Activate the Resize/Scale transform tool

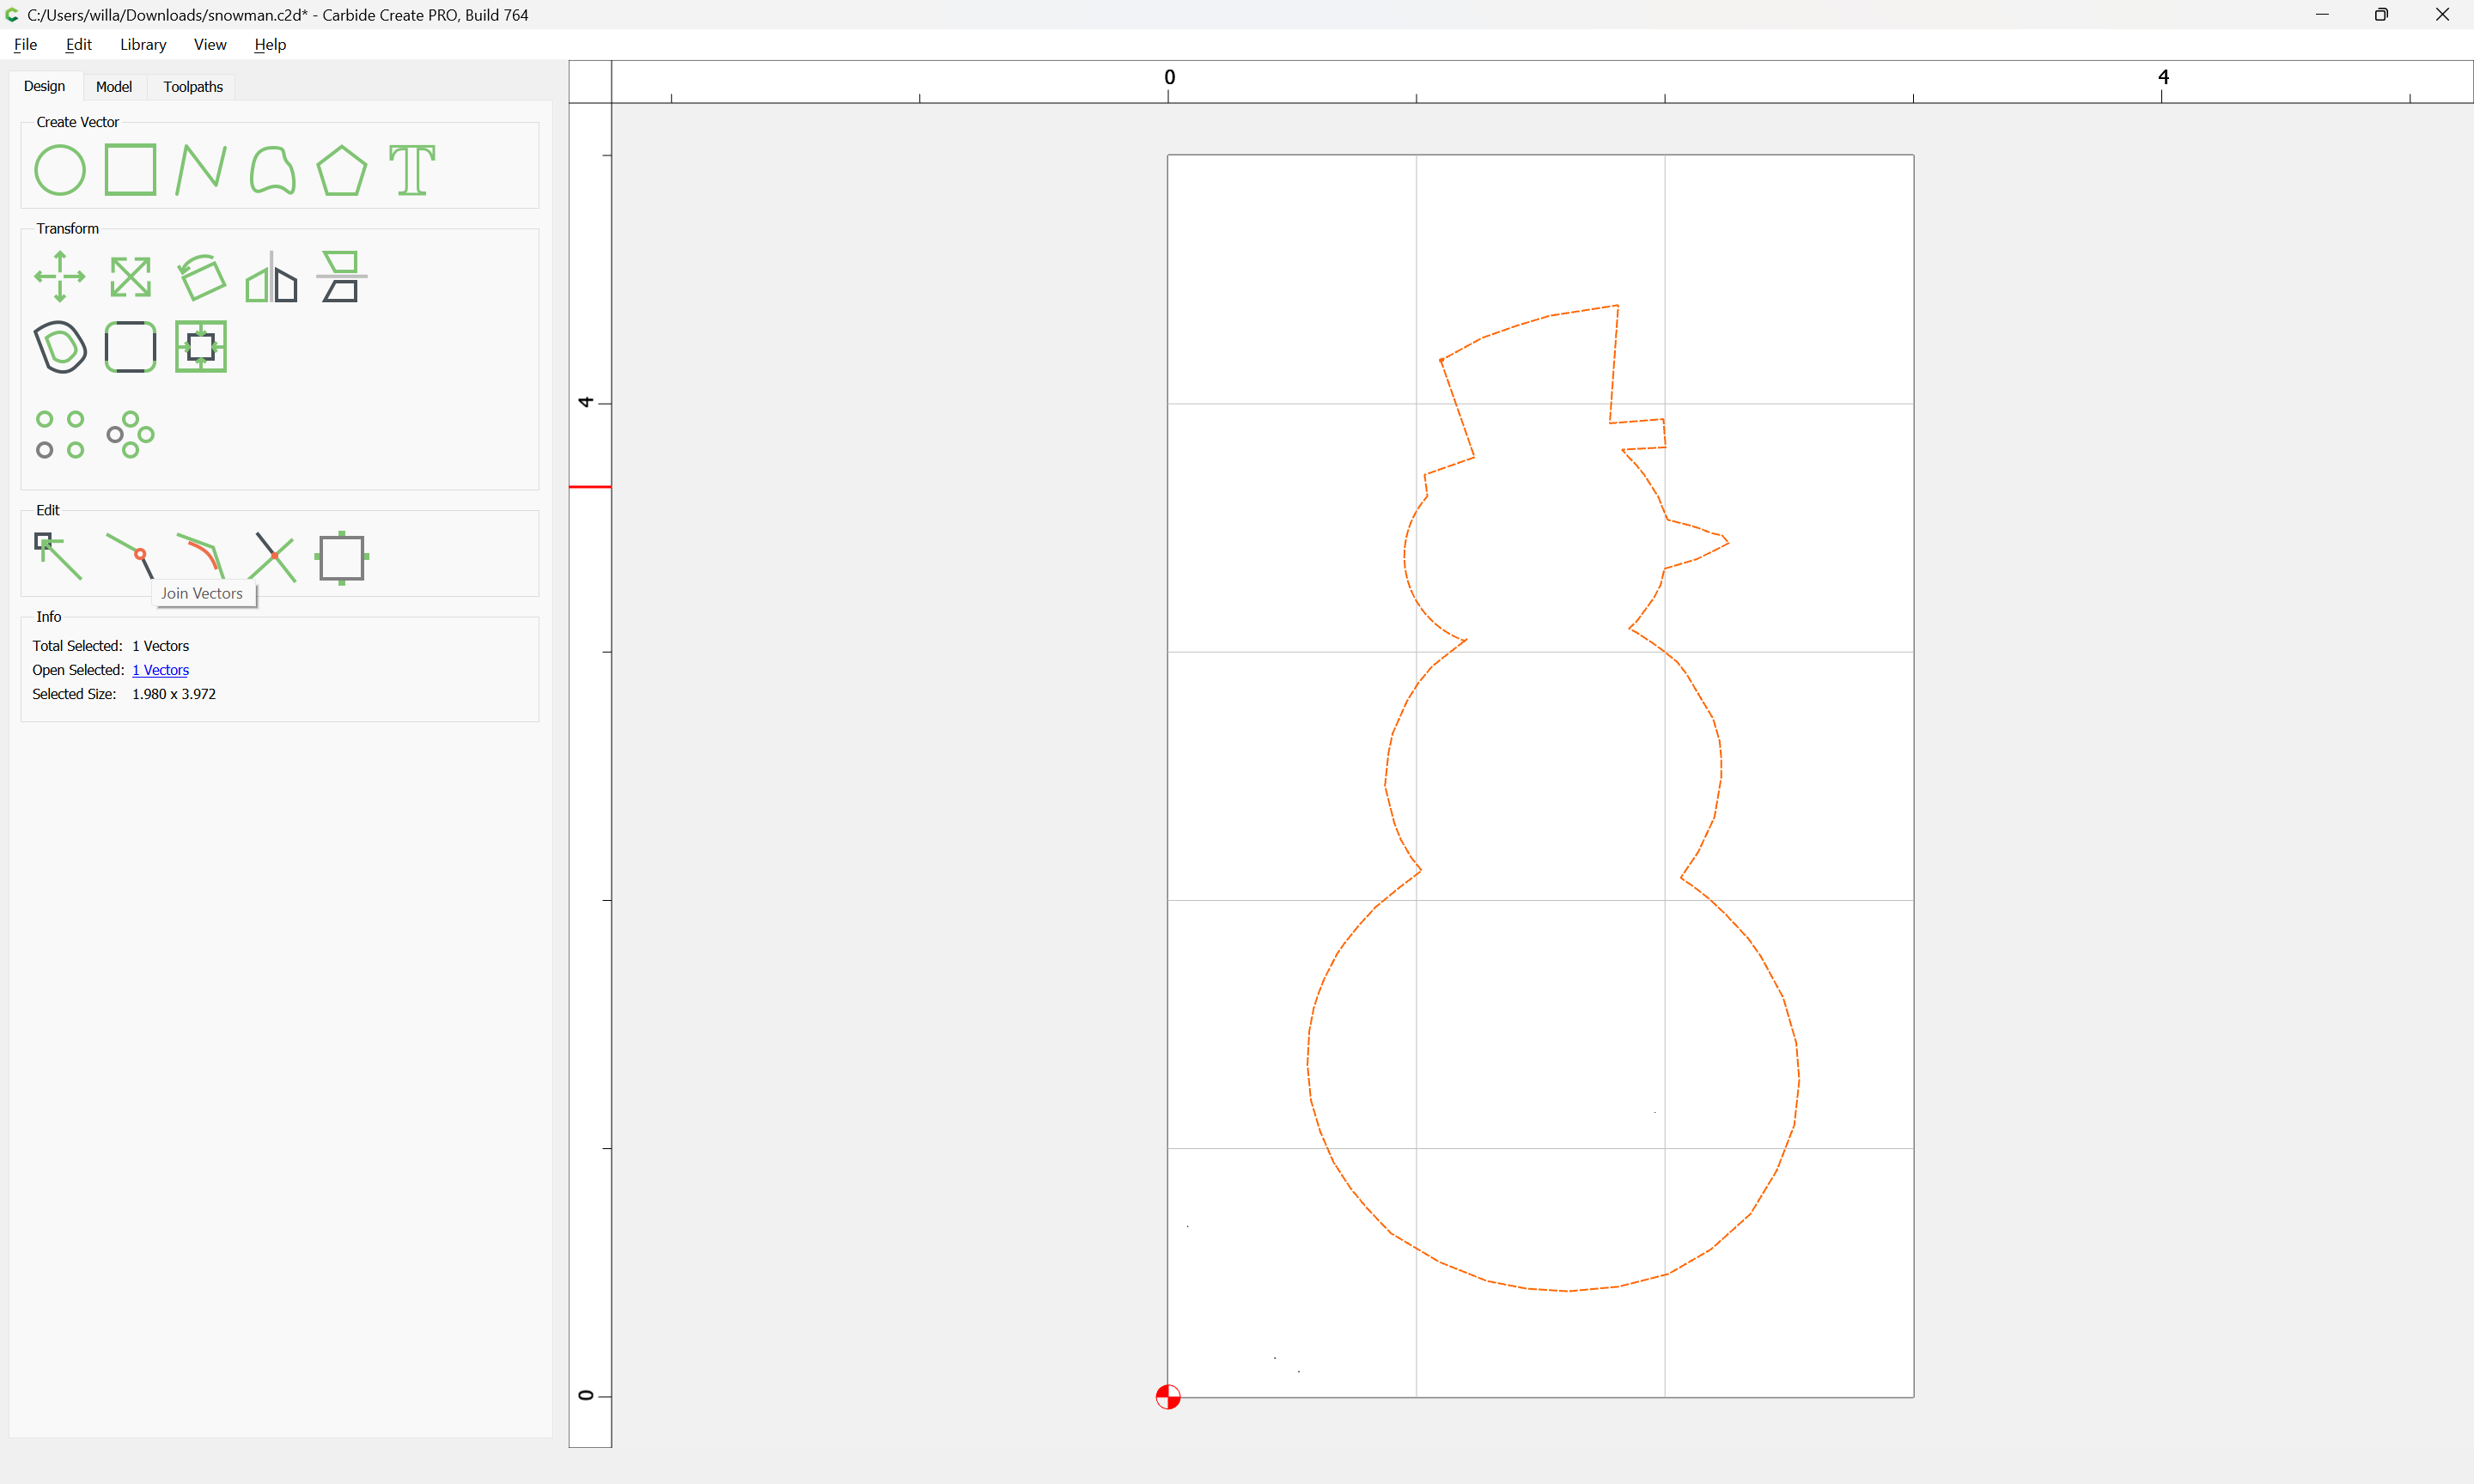[130, 277]
